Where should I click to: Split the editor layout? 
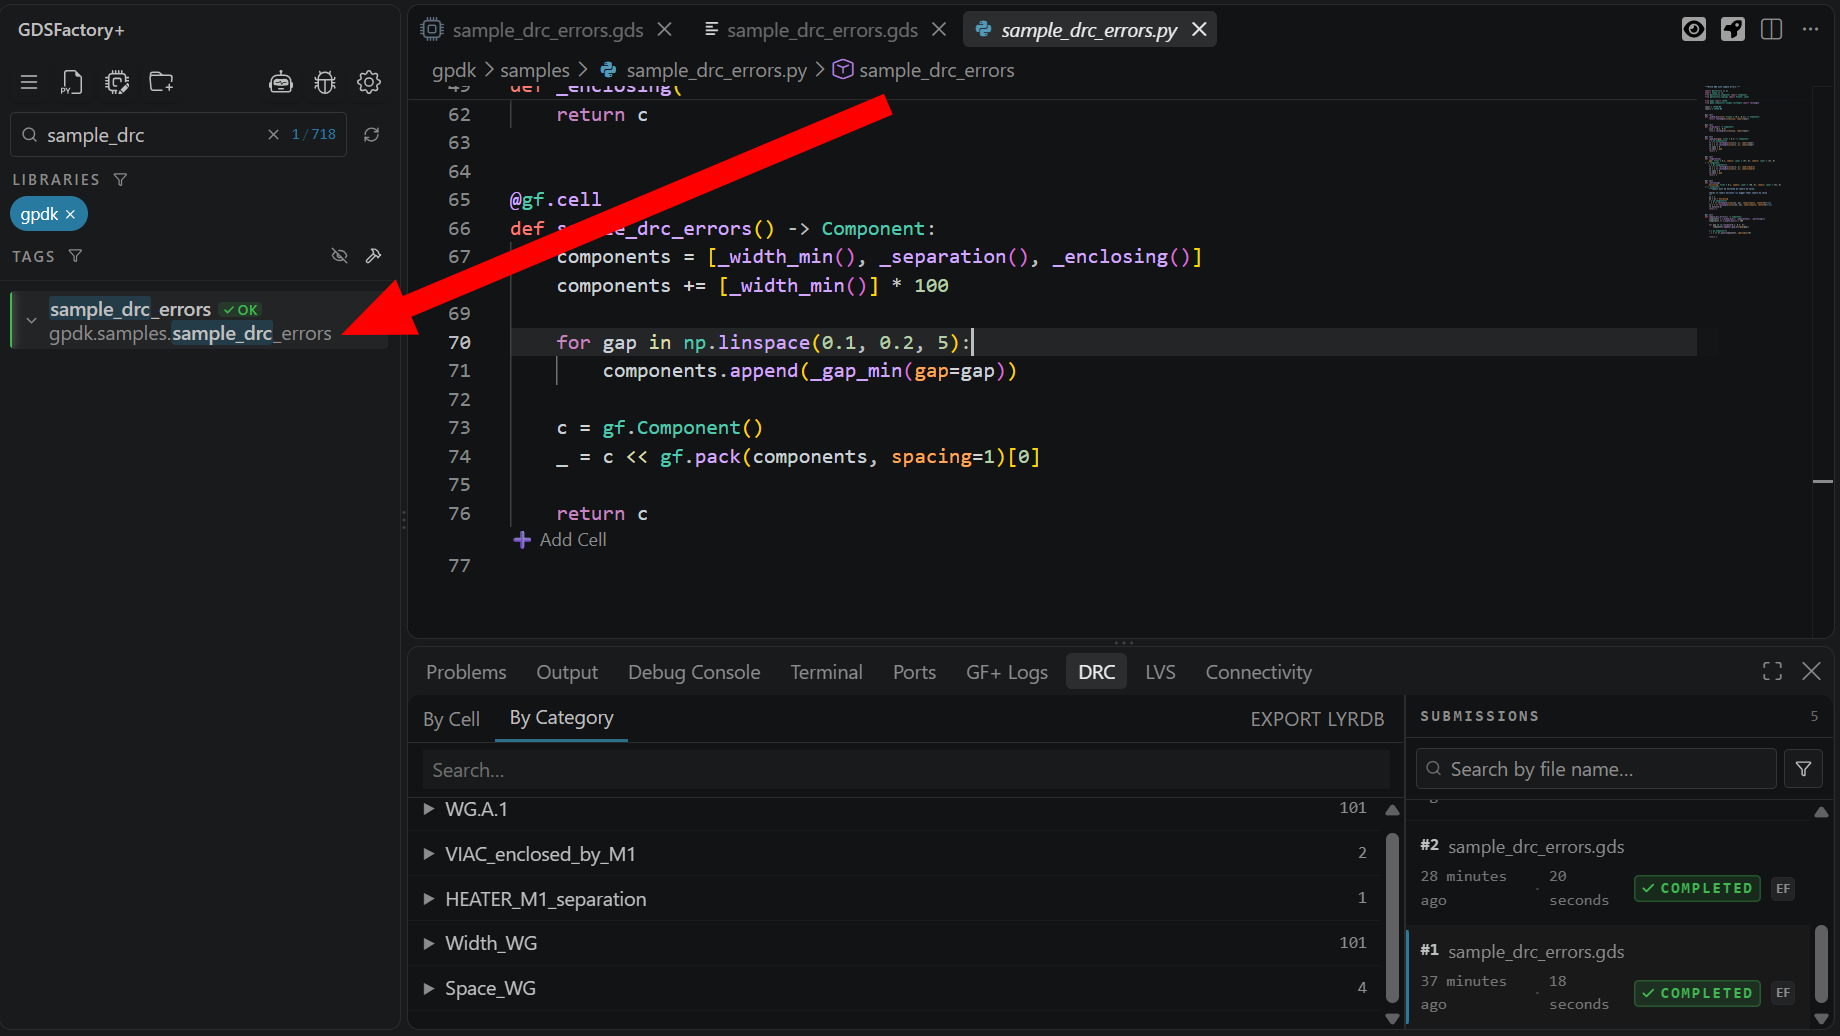tap(1771, 30)
